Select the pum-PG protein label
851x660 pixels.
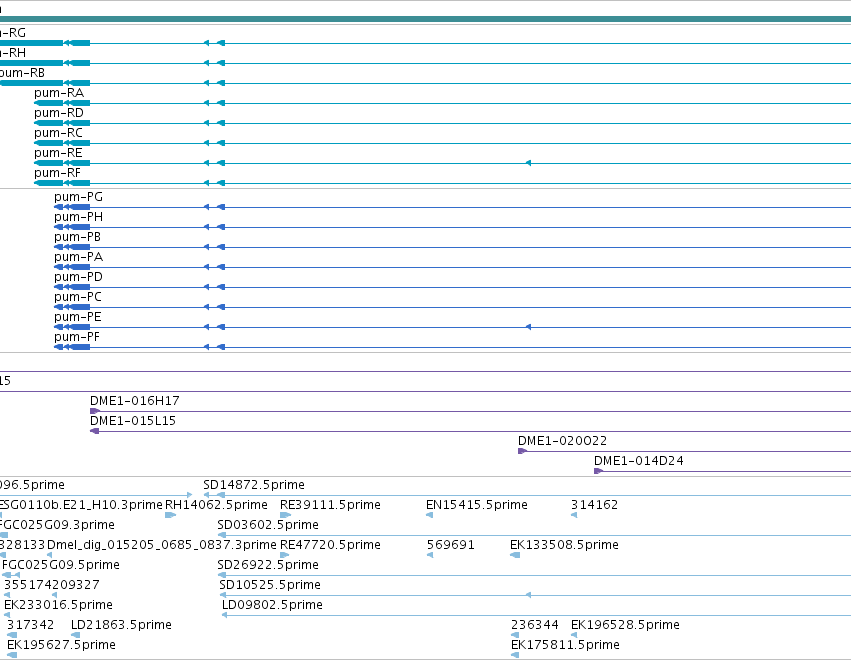tap(79, 197)
